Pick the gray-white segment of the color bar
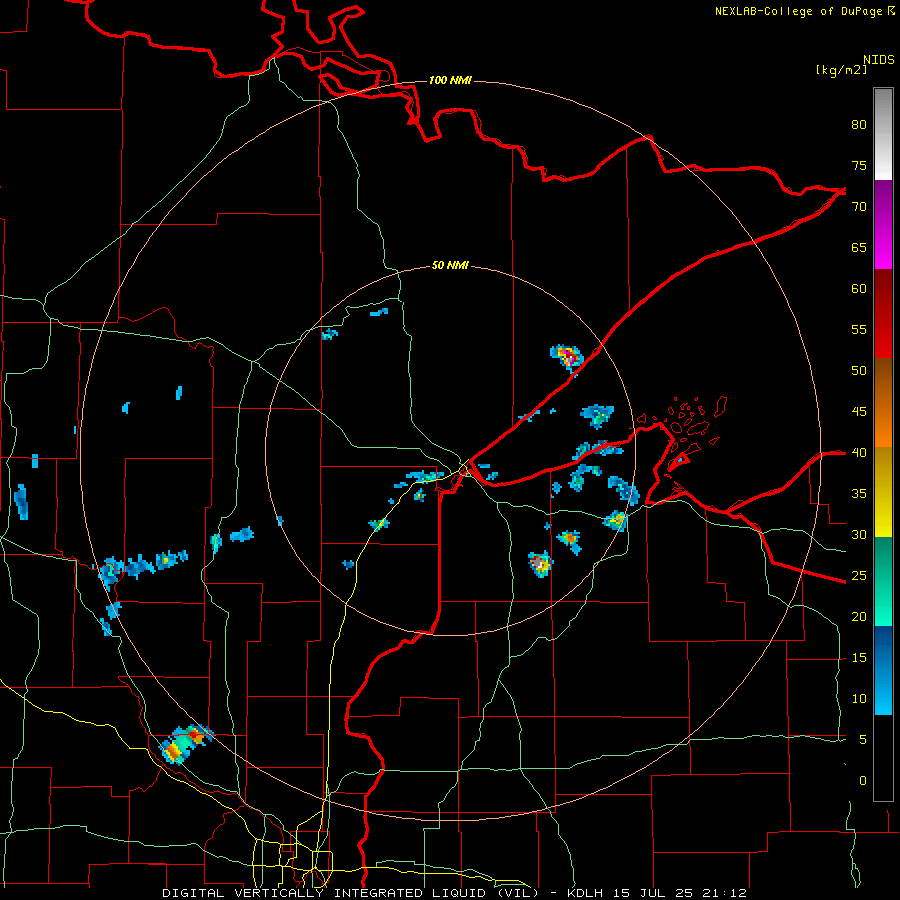The image size is (900, 900). (x=883, y=134)
